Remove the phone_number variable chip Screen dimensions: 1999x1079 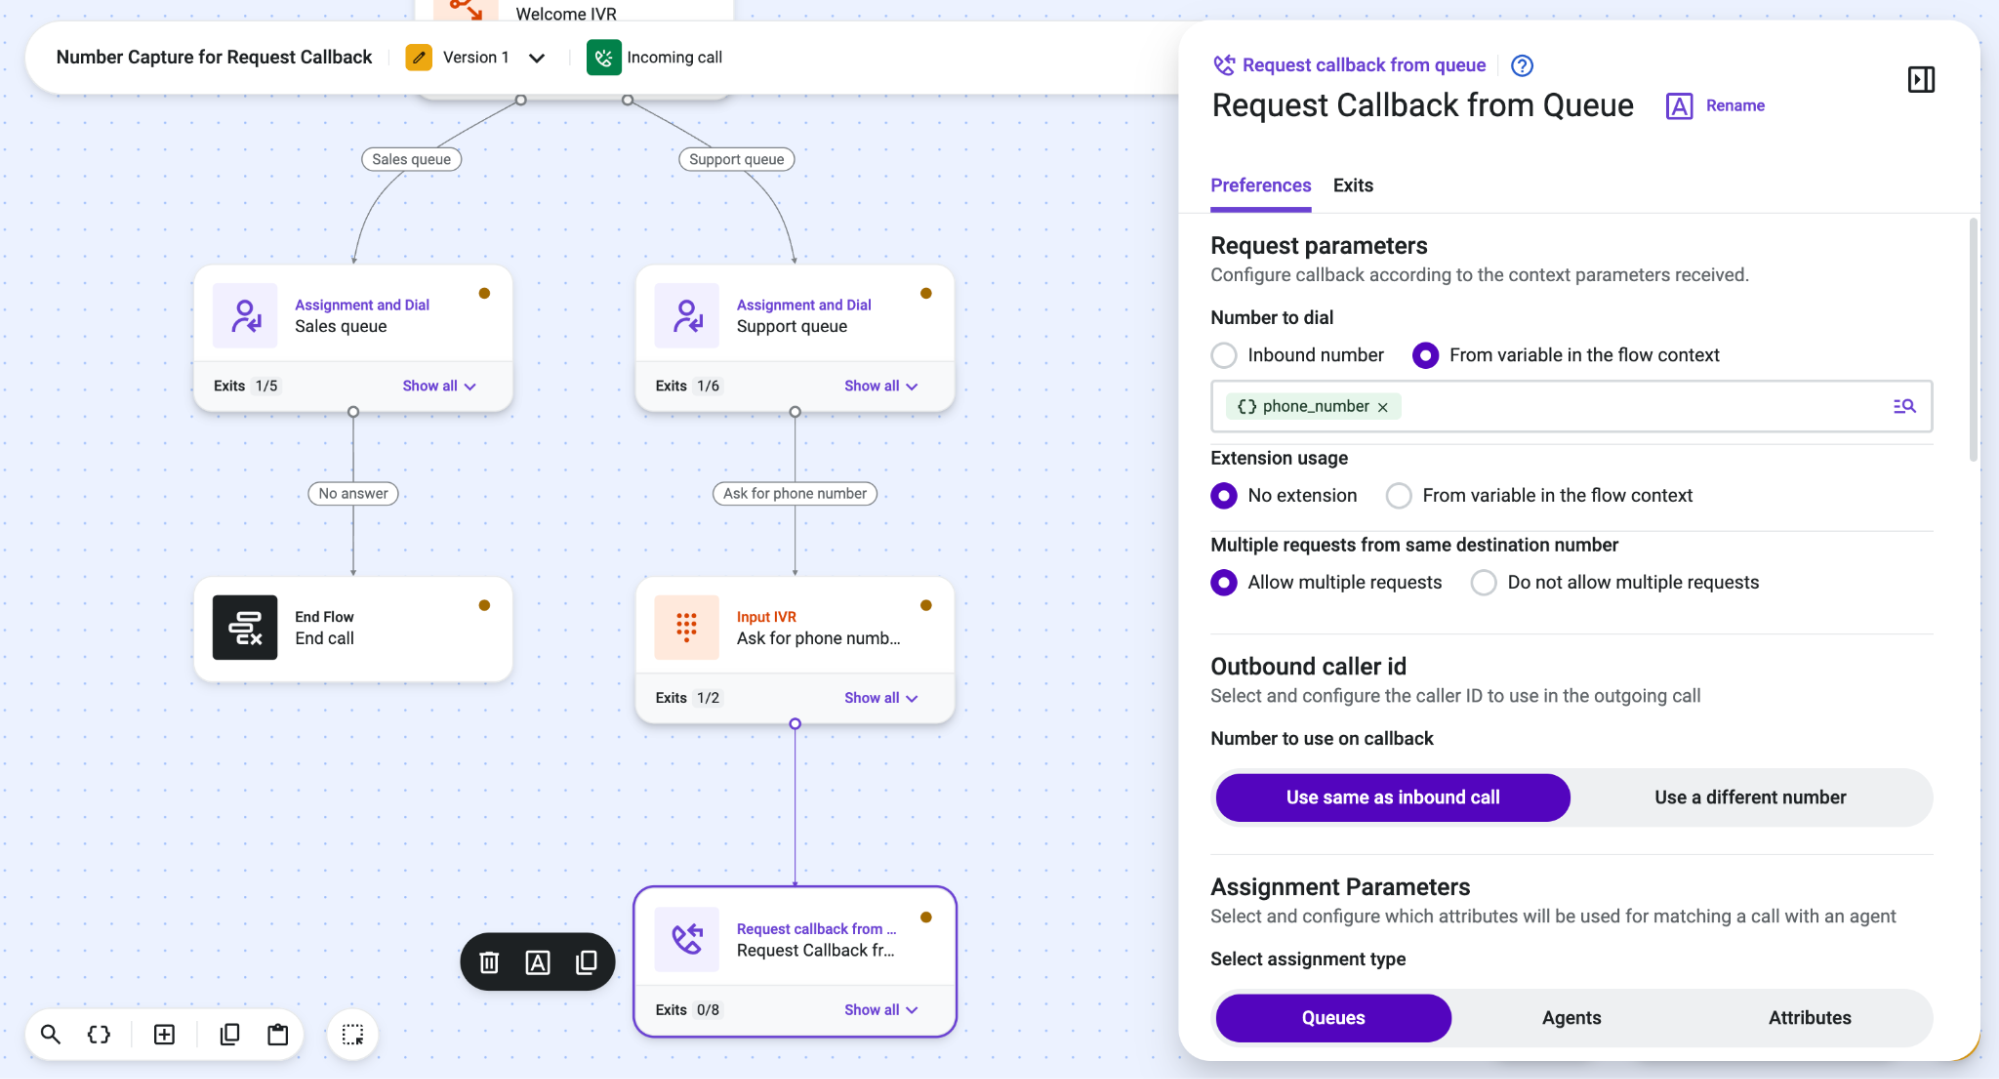tap(1383, 407)
